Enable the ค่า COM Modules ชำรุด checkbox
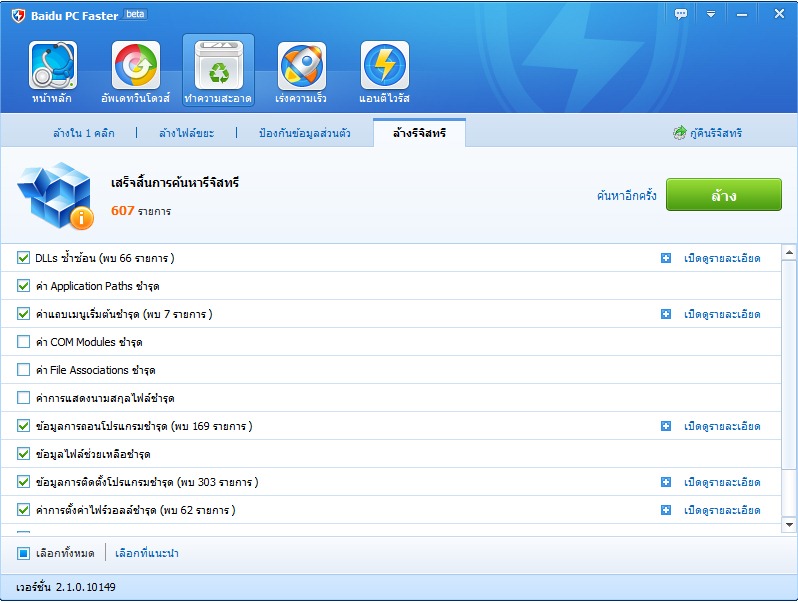 [24, 342]
